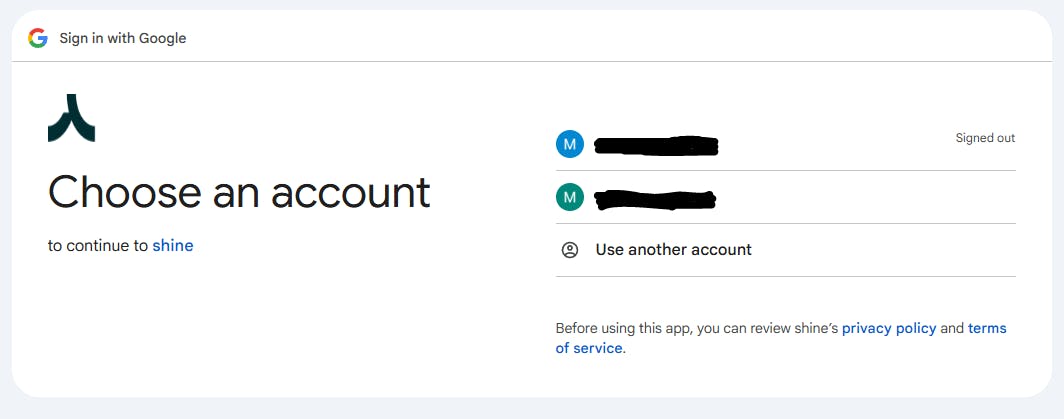Click the "to continue to" text
This screenshot has height=419, width=1064.
pyautogui.click(x=98, y=246)
